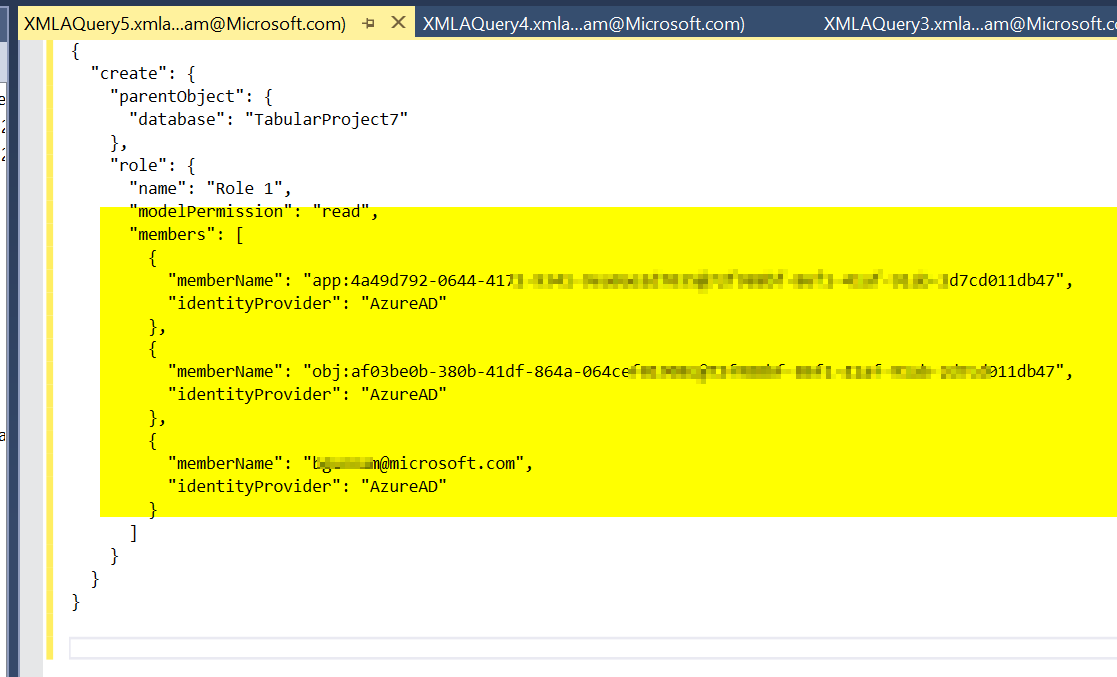
Task: Click the final closing brace of the script
Action: [x=76, y=601]
